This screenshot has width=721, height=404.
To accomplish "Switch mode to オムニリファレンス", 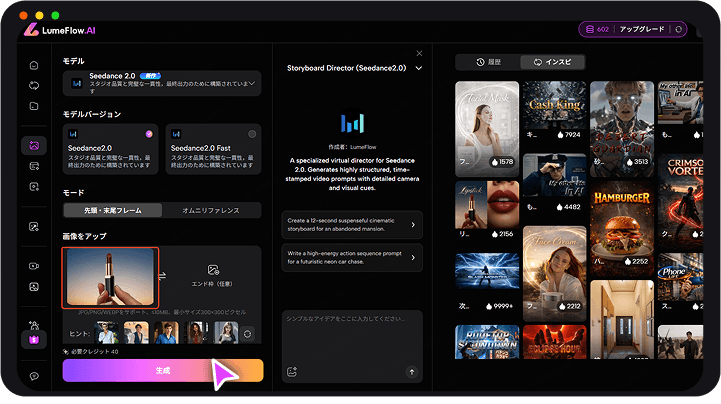I will pos(210,210).
